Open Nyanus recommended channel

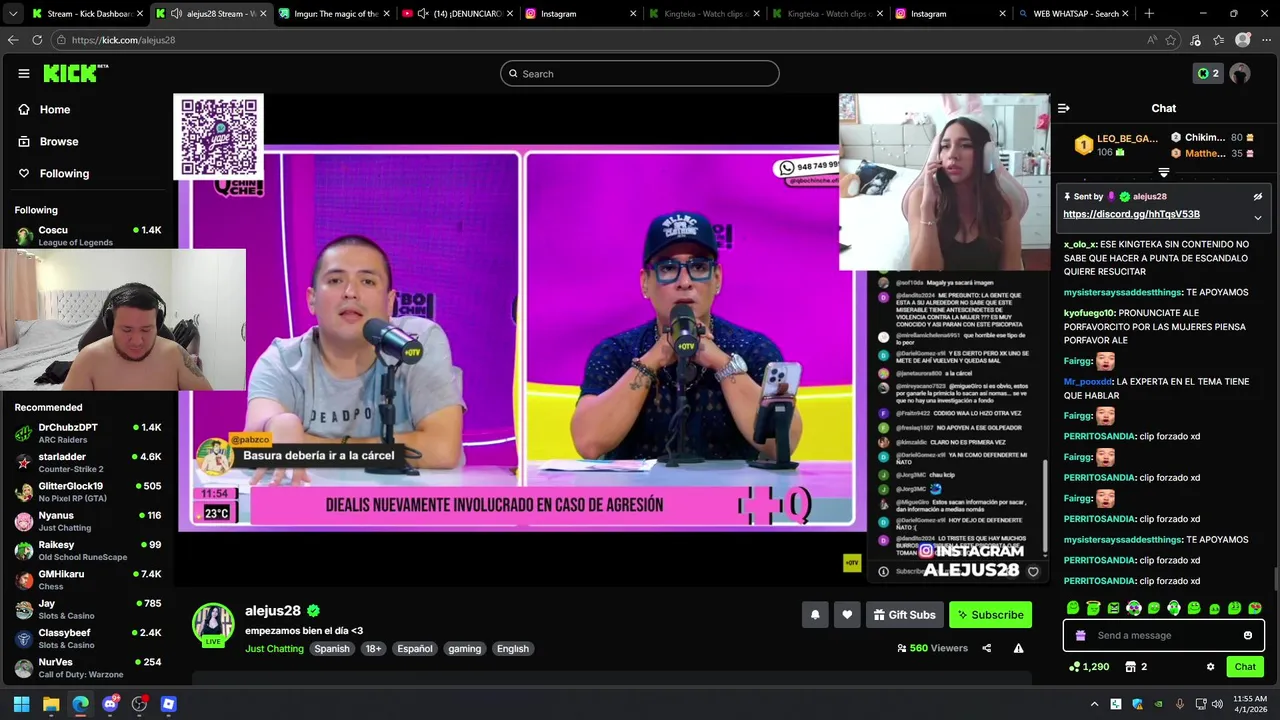click(88, 521)
